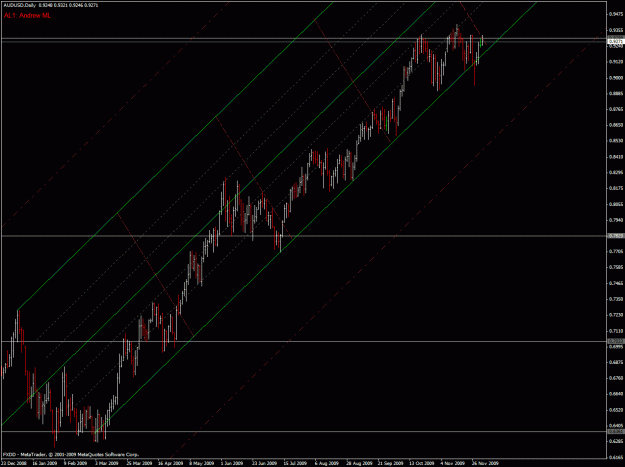
Task: Click the horizontal line price tag near 0.7110
Action: [x=616, y=341]
